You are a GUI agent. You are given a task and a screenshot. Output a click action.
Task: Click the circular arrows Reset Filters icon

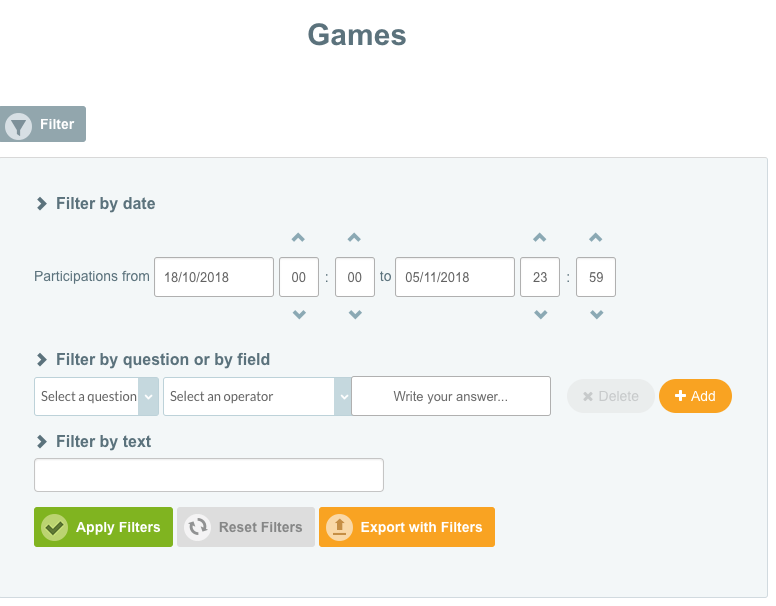[198, 527]
